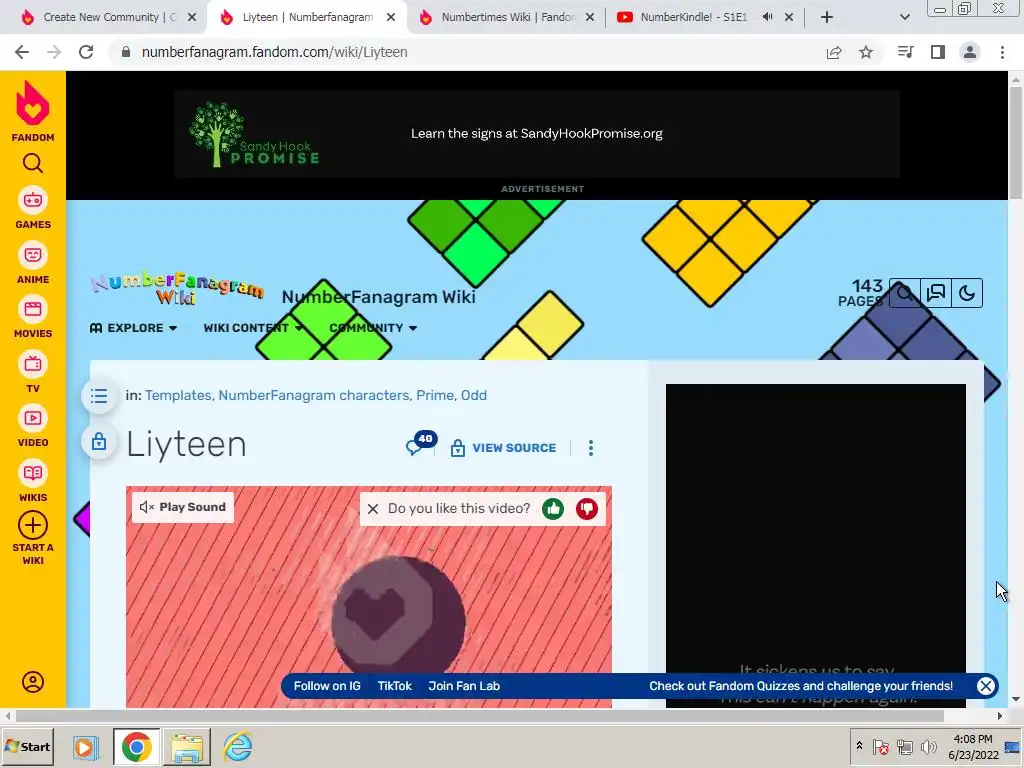Open the table of contents list icon
Screen dimensions: 1024x768
coord(99,396)
